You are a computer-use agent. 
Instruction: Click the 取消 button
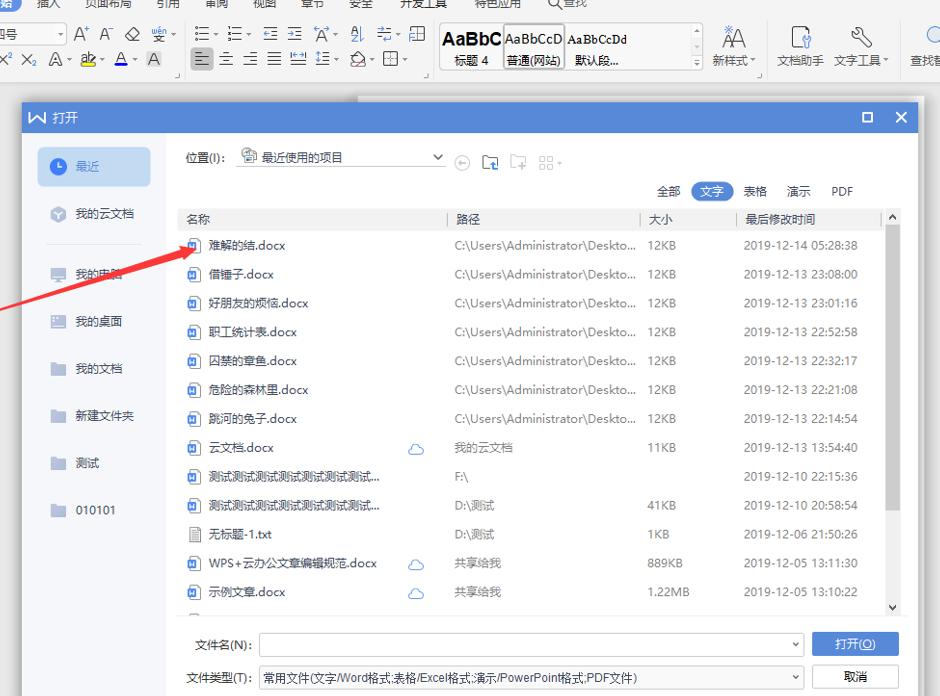coord(855,677)
